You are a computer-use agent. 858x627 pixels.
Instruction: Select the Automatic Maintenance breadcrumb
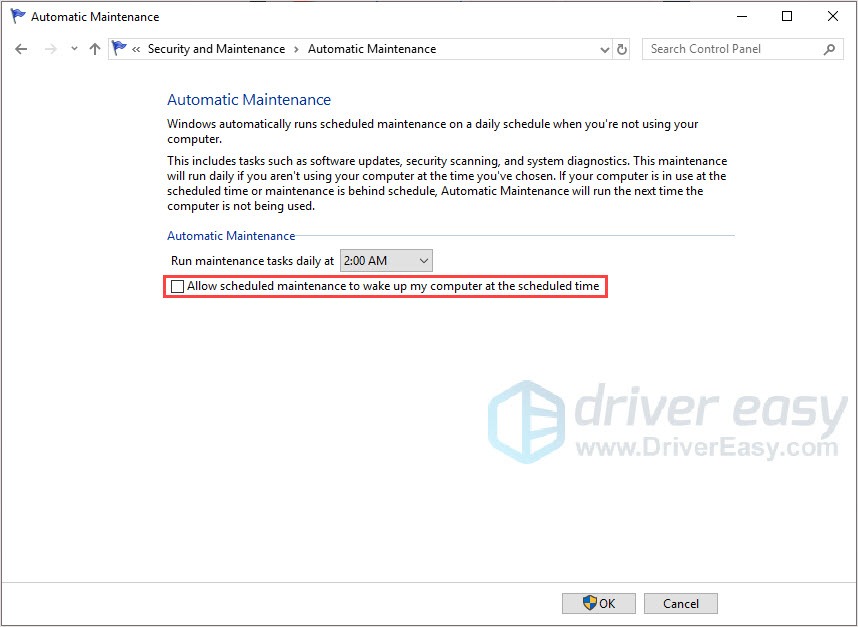372,49
